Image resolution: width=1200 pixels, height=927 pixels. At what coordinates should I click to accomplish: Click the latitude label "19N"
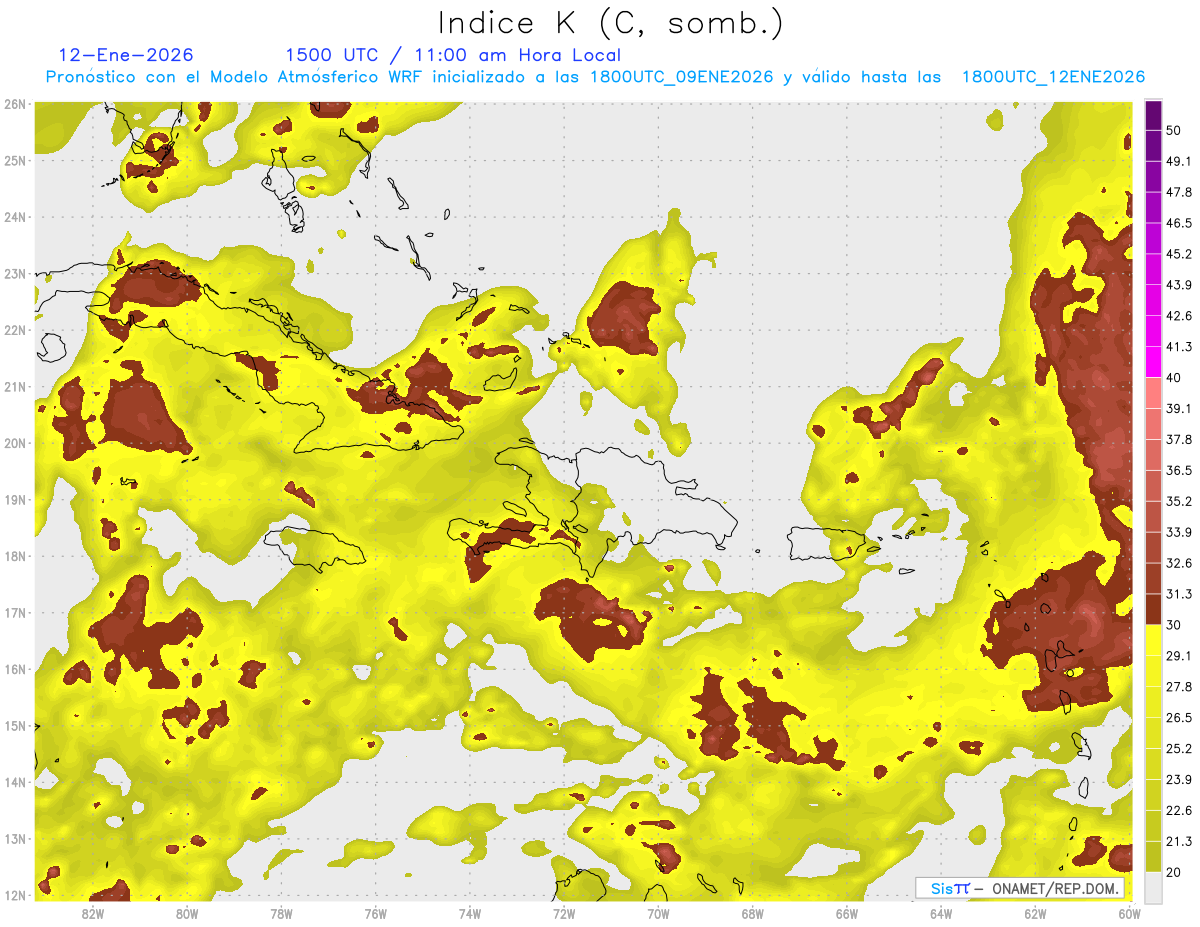14,500
